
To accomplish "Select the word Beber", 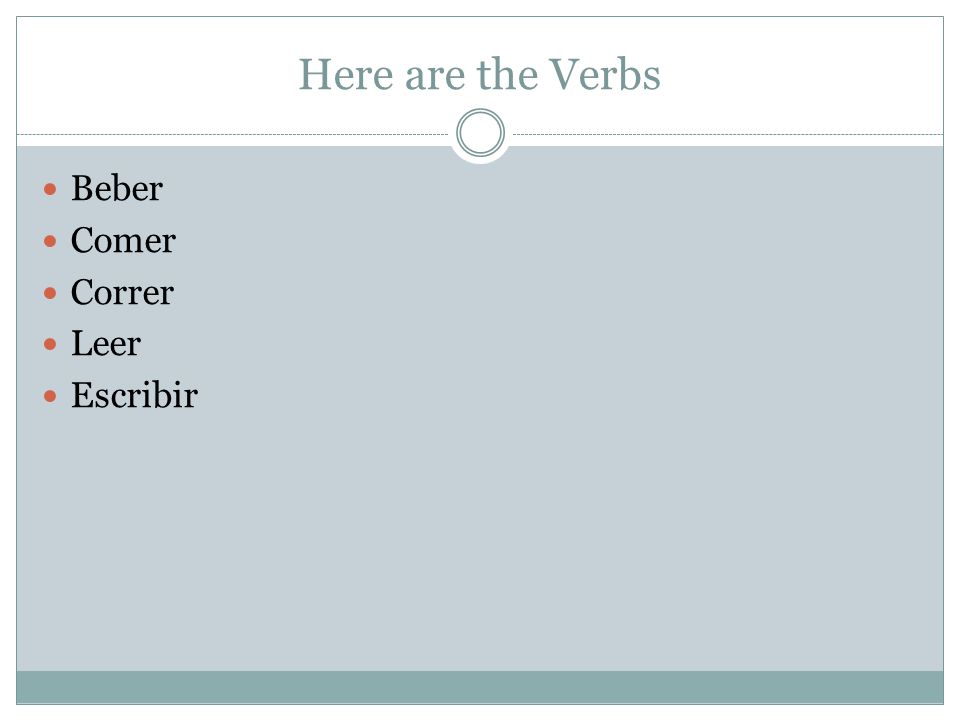I will coord(117,188).
